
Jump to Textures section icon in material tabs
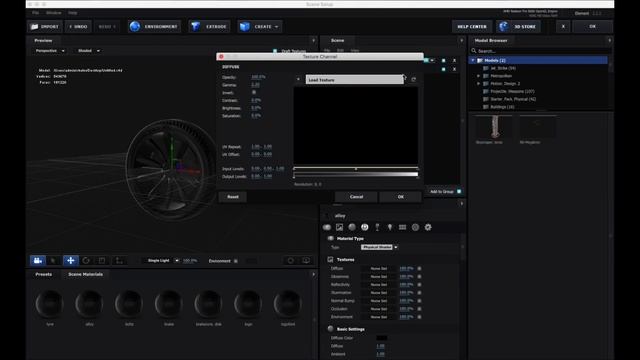[x=339, y=227]
